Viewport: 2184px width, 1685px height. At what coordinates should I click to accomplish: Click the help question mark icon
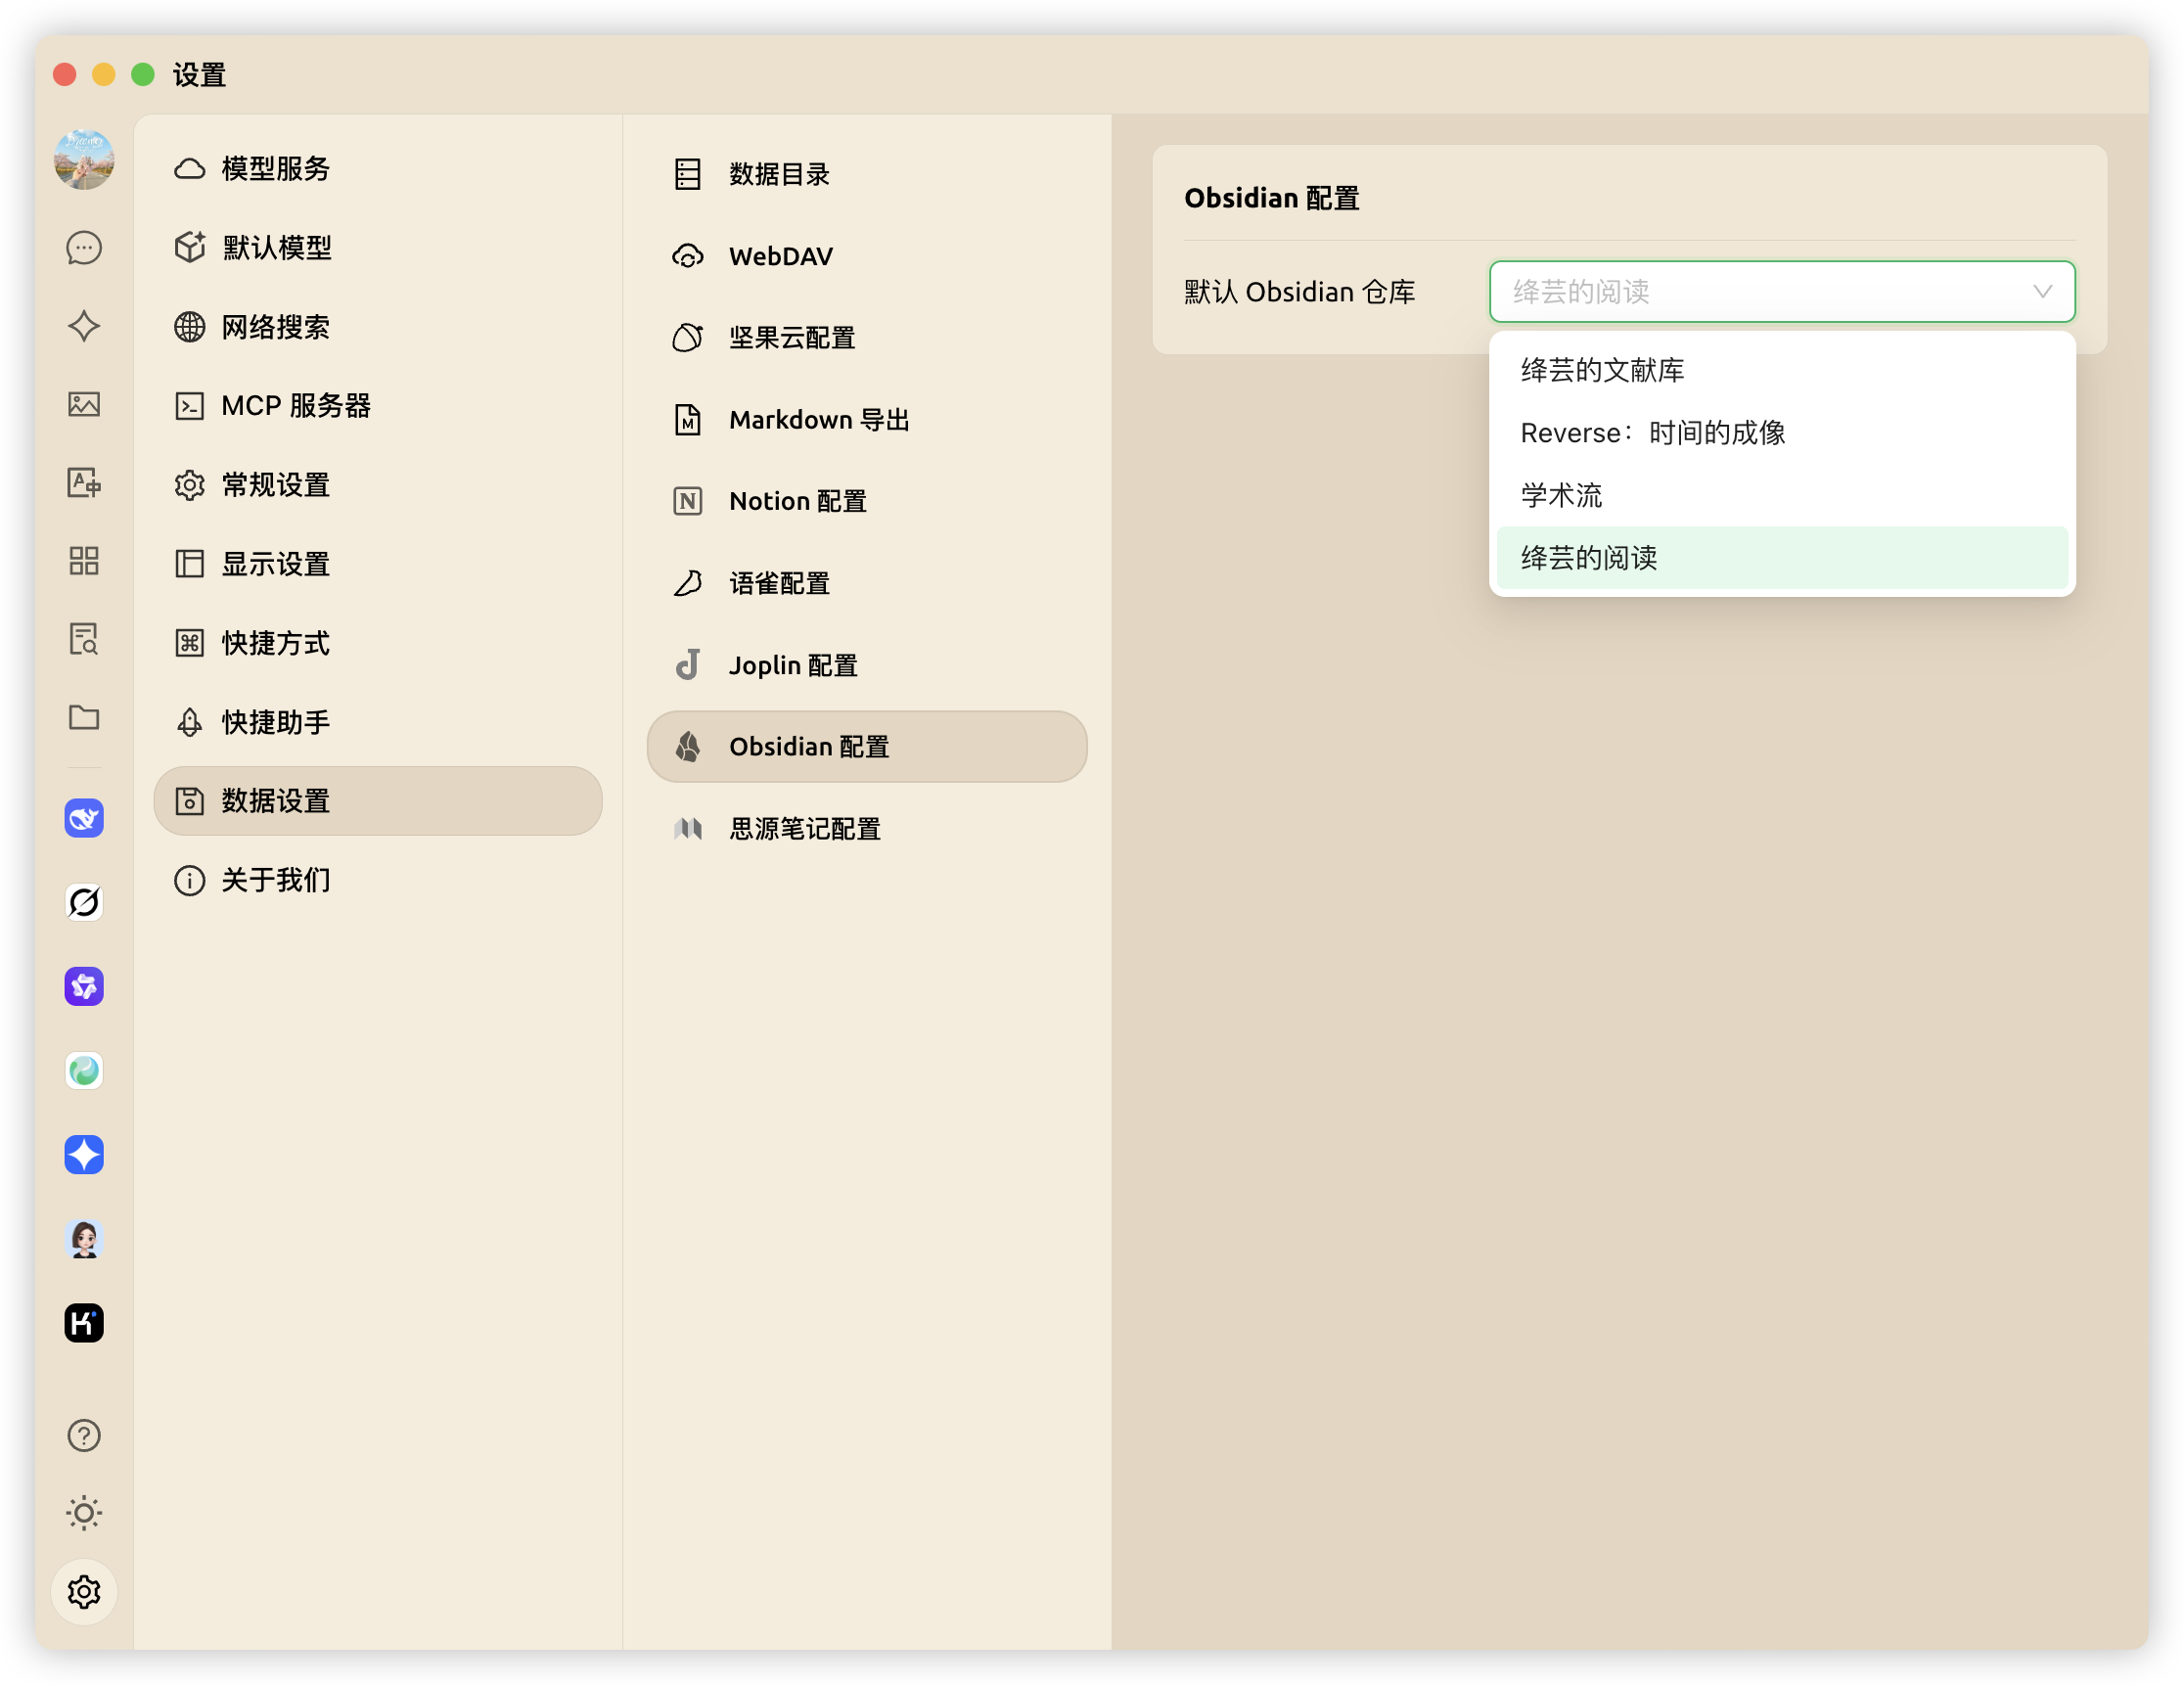[x=84, y=1436]
